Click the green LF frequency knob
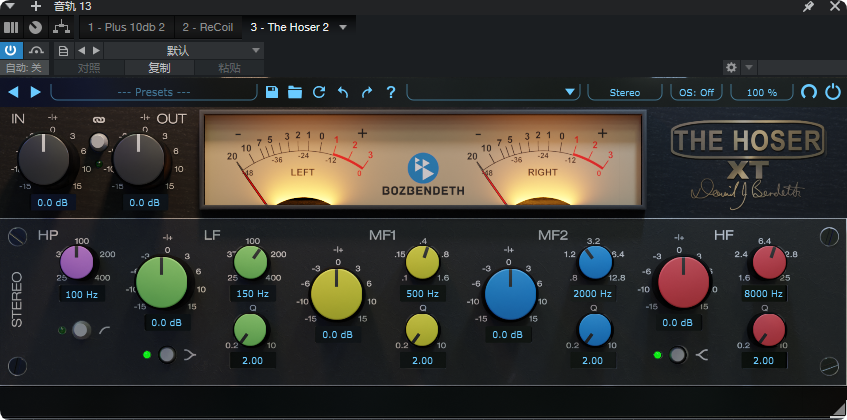 pos(251,262)
